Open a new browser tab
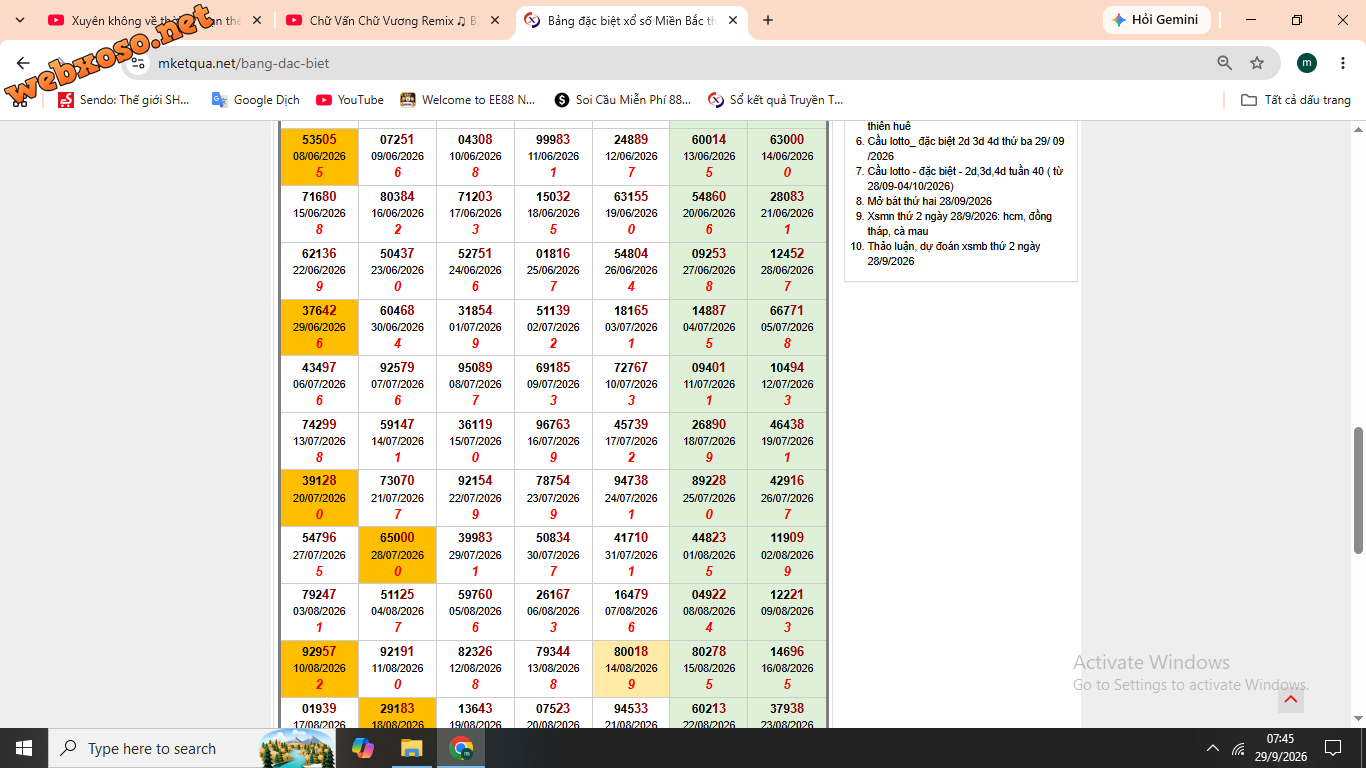This screenshot has height=768, width=1366. click(768, 20)
